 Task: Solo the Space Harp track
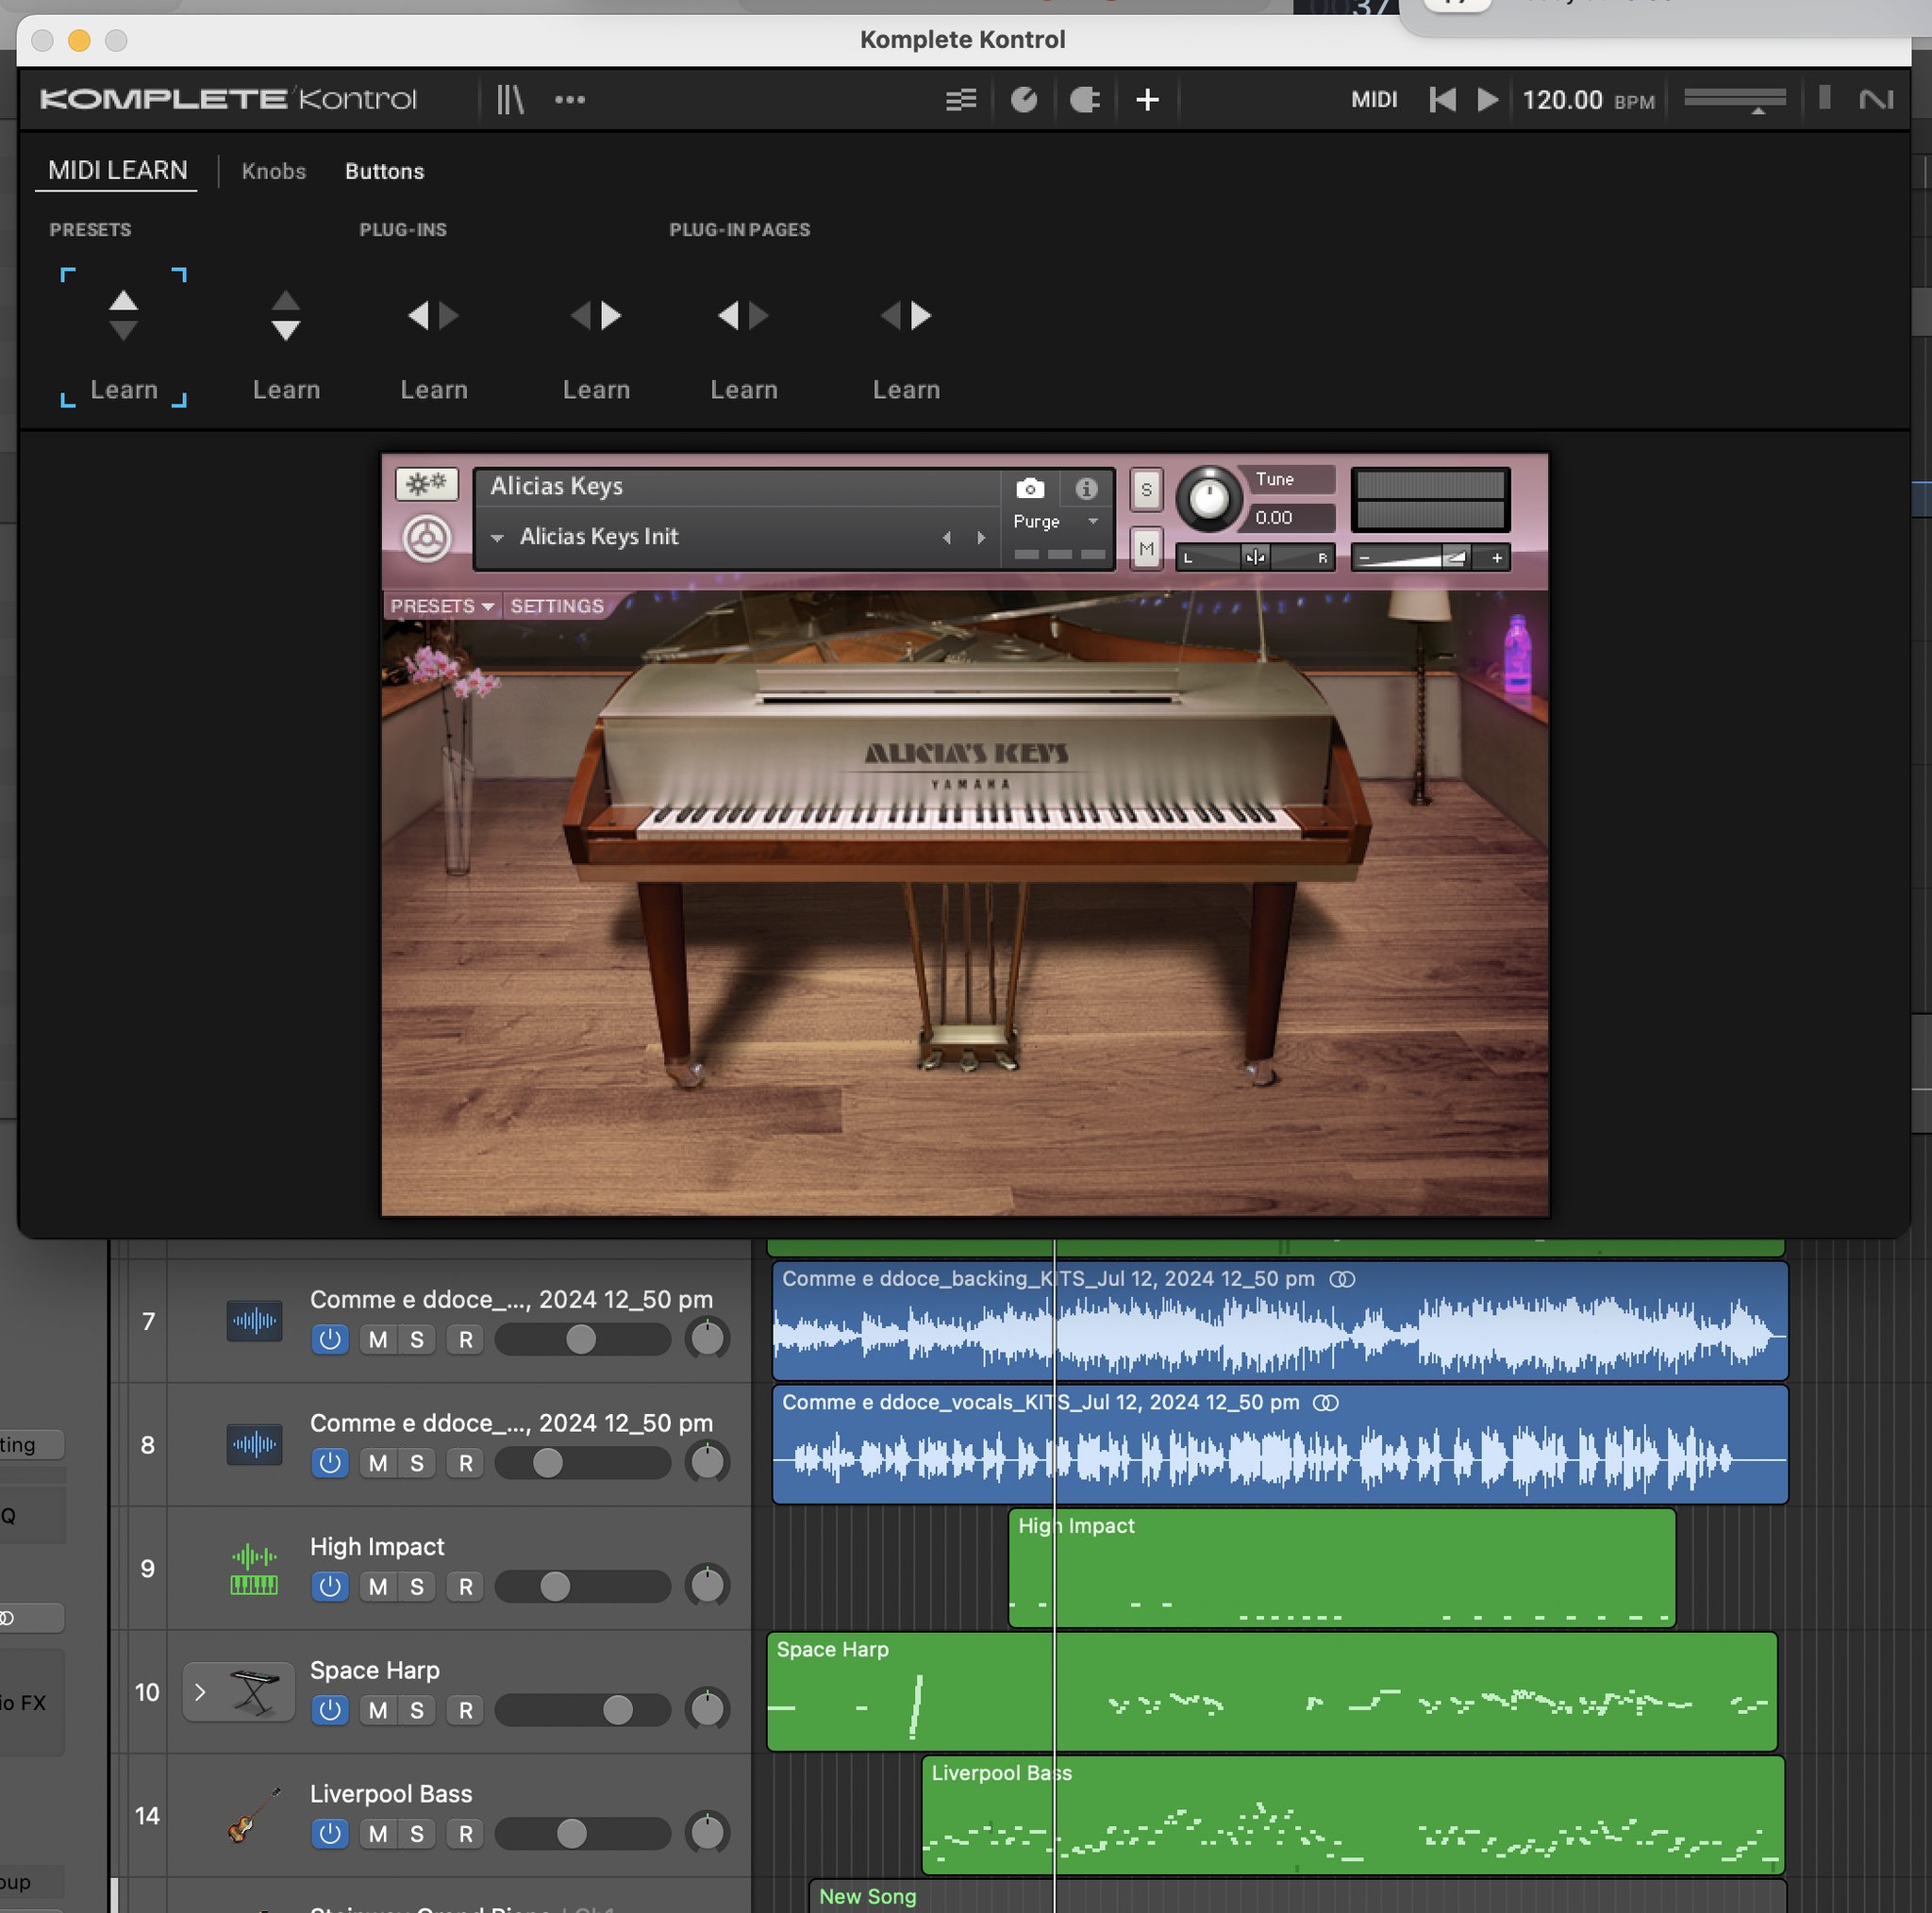point(417,1710)
